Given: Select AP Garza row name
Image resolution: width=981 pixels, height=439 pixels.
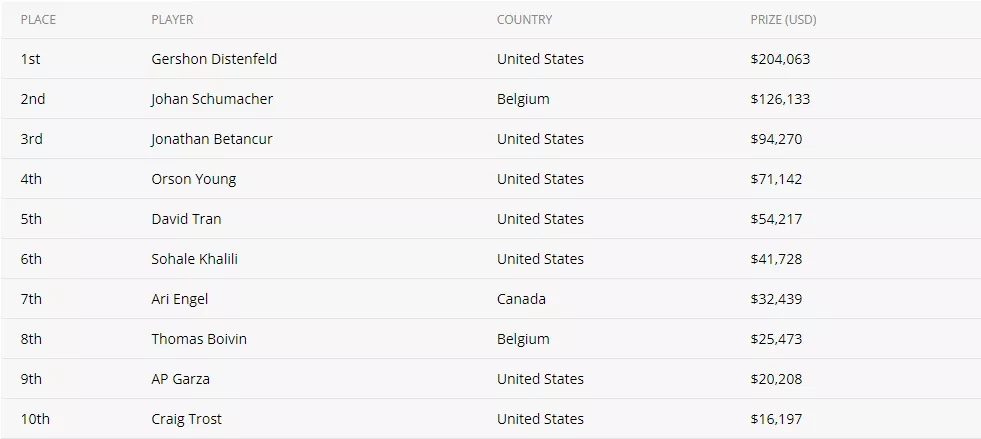Looking at the screenshot, I should click(181, 379).
